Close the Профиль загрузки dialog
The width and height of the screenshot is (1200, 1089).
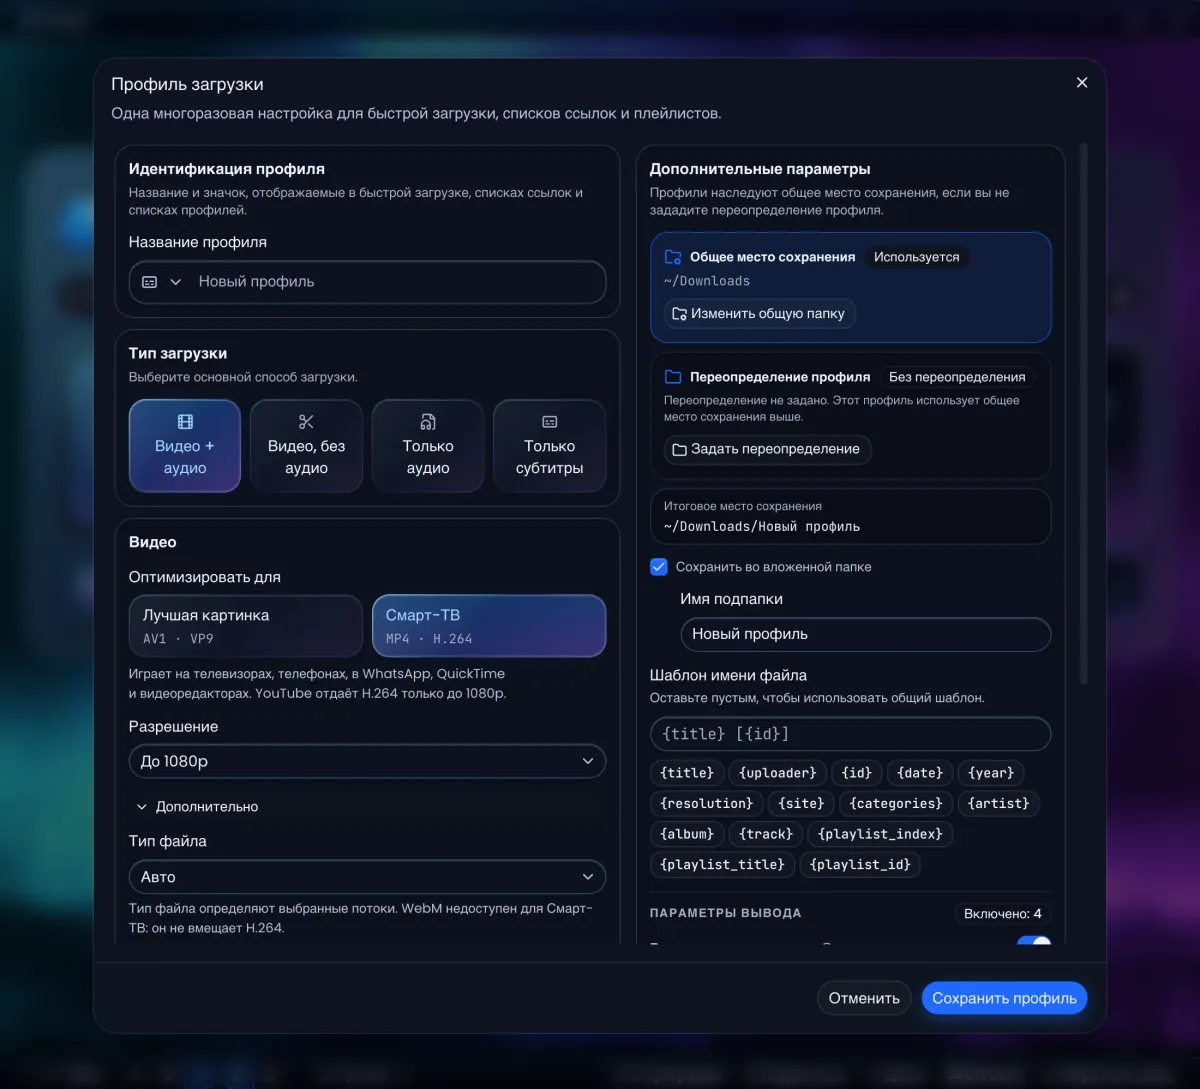pos(1081,83)
